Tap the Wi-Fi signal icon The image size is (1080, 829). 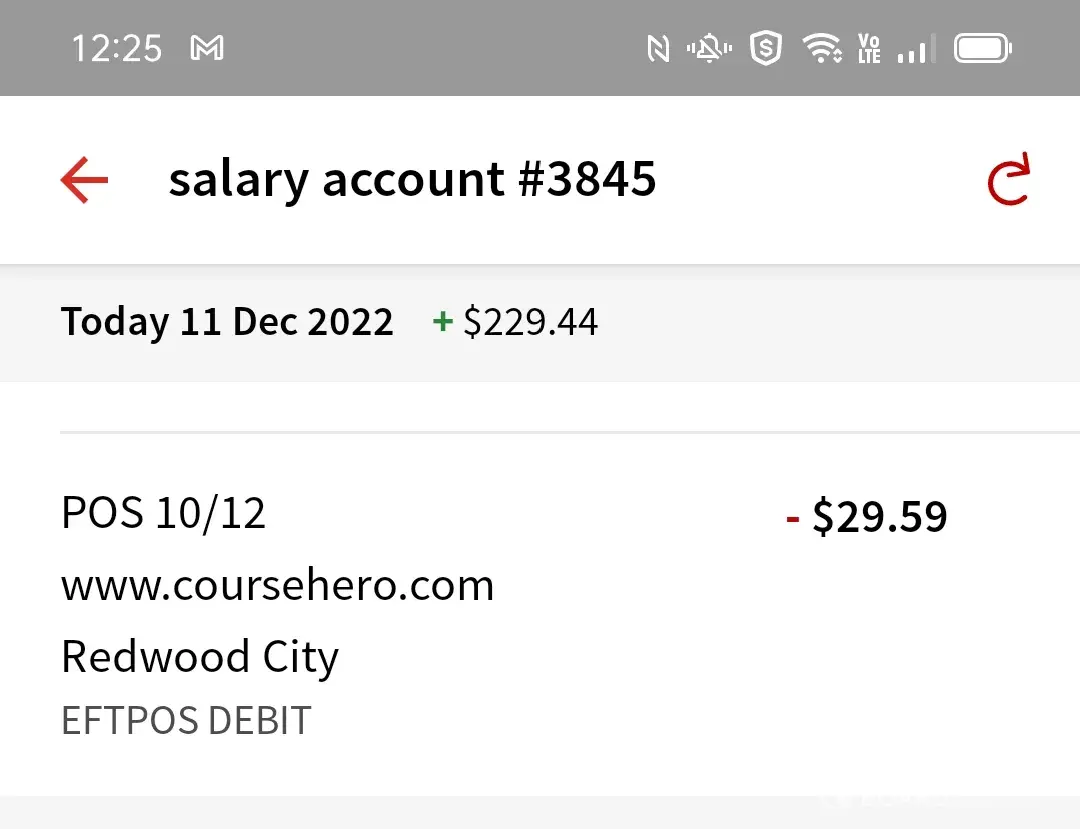tap(822, 48)
